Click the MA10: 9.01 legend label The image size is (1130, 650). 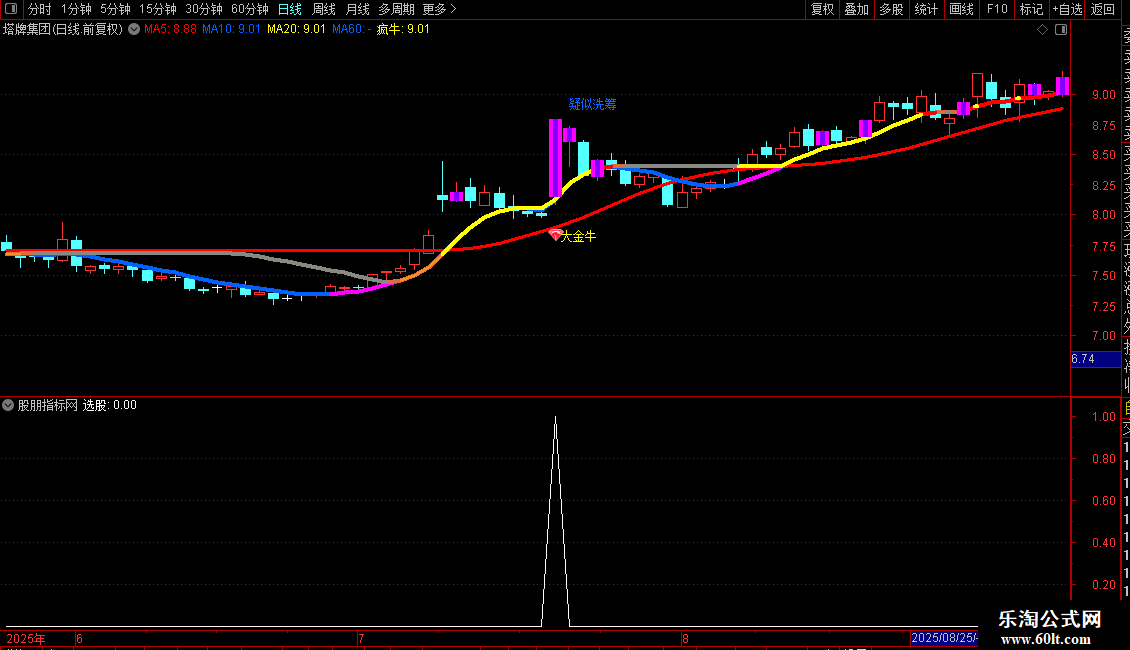231,29
